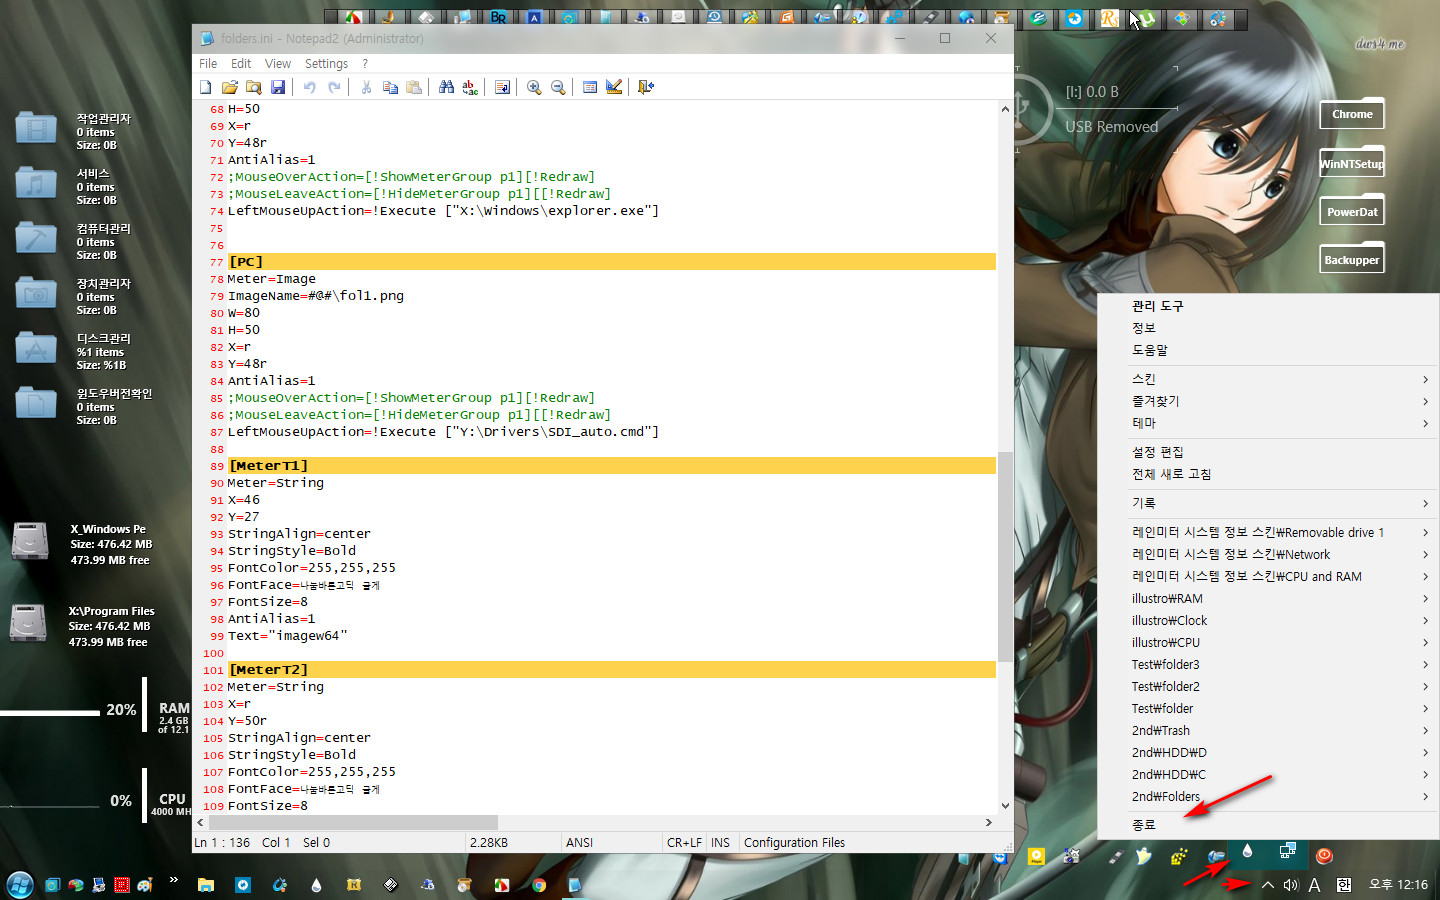Screen dimensions: 1440x900
Task: Expand the Removable drive 1 skin submenu
Action: (1268, 532)
